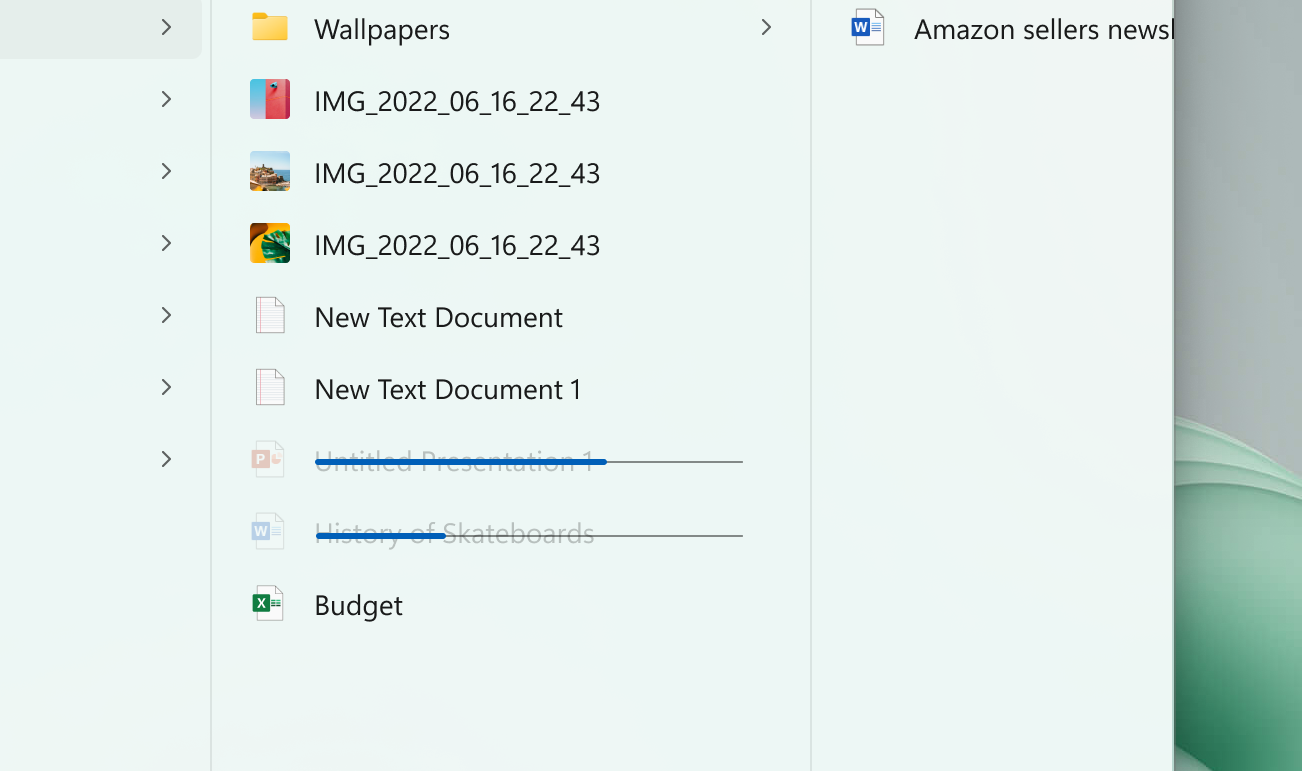Click the Word icon beside History of Skateboards

[x=268, y=531]
